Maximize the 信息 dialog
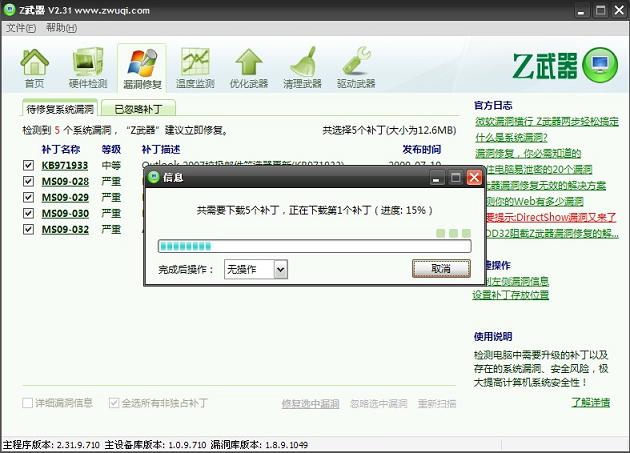630x453 pixels. tap(456, 177)
